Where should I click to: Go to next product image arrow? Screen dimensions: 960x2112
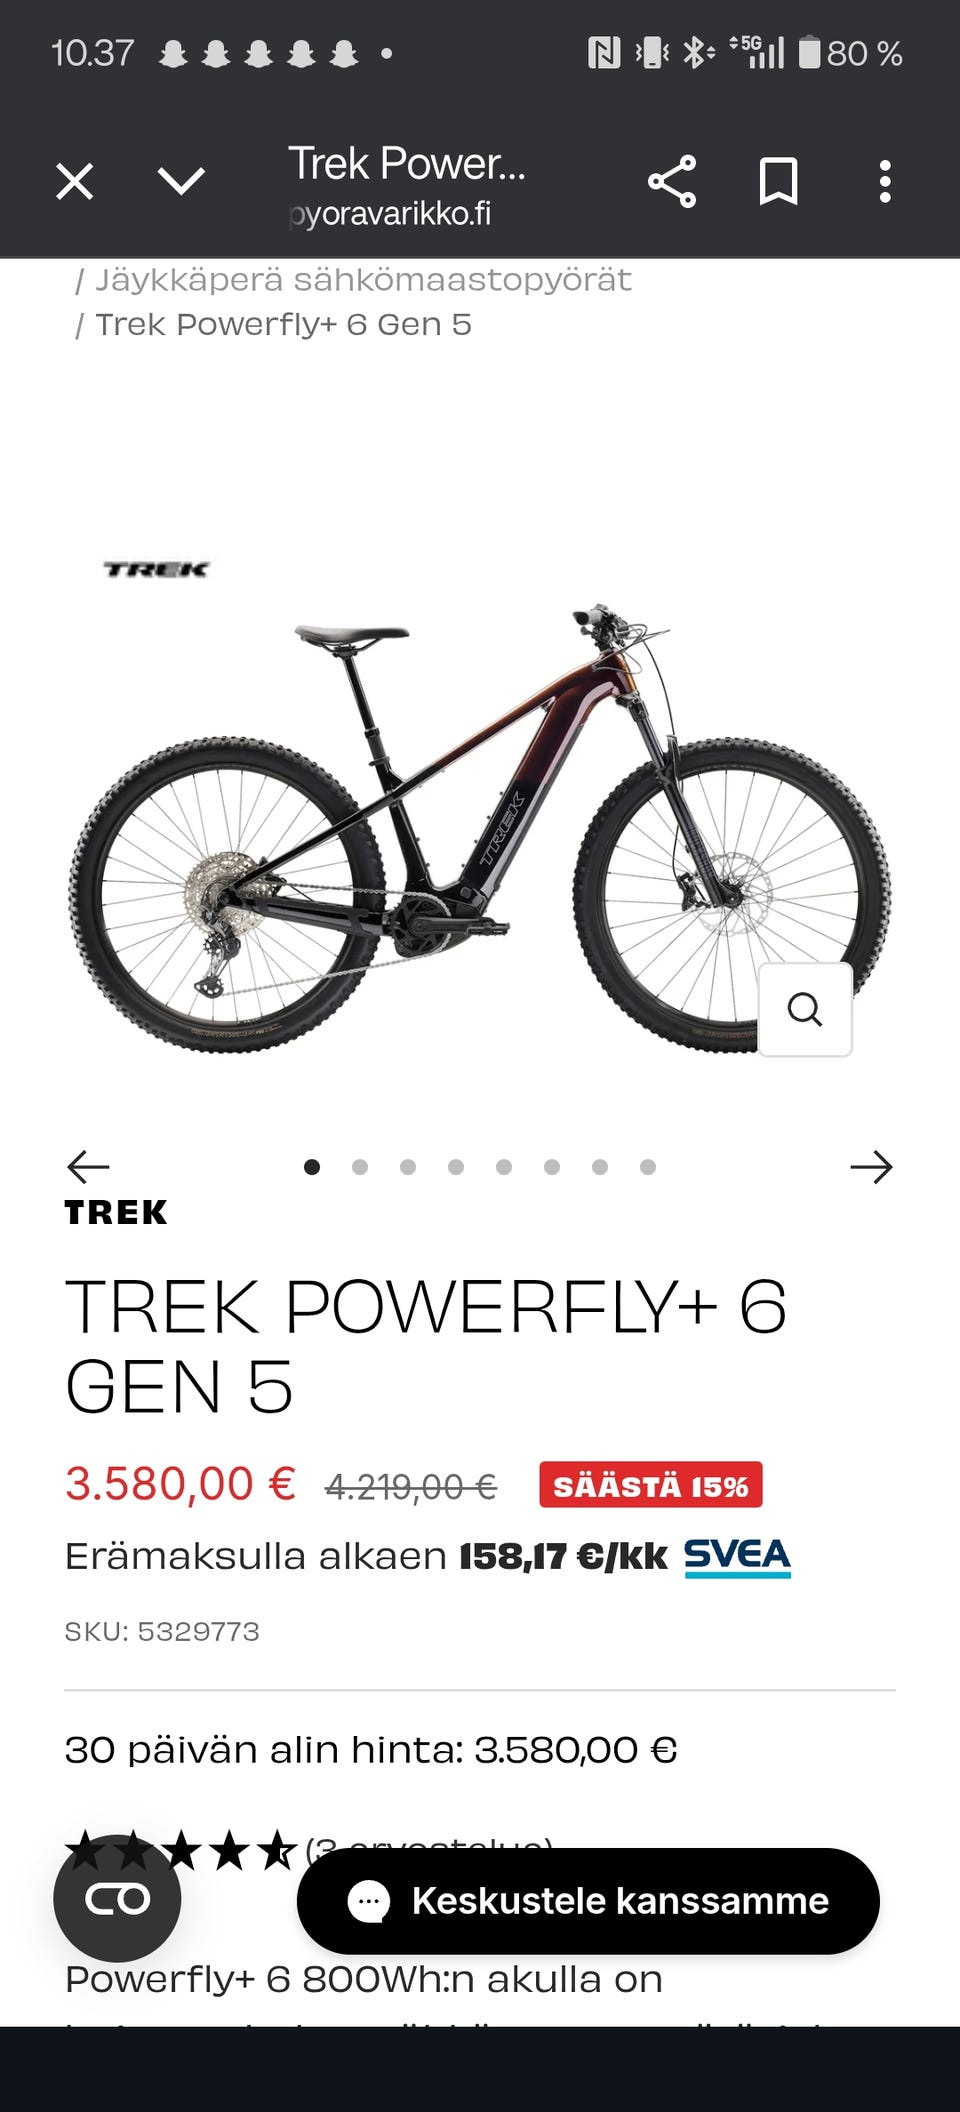tap(871, 1167)
